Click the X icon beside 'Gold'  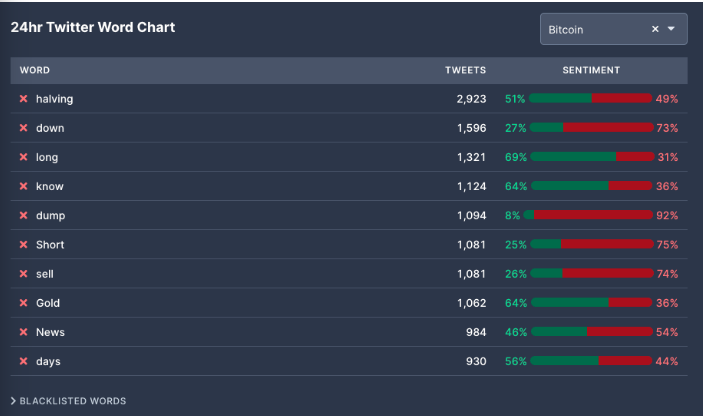click(23, 303)
